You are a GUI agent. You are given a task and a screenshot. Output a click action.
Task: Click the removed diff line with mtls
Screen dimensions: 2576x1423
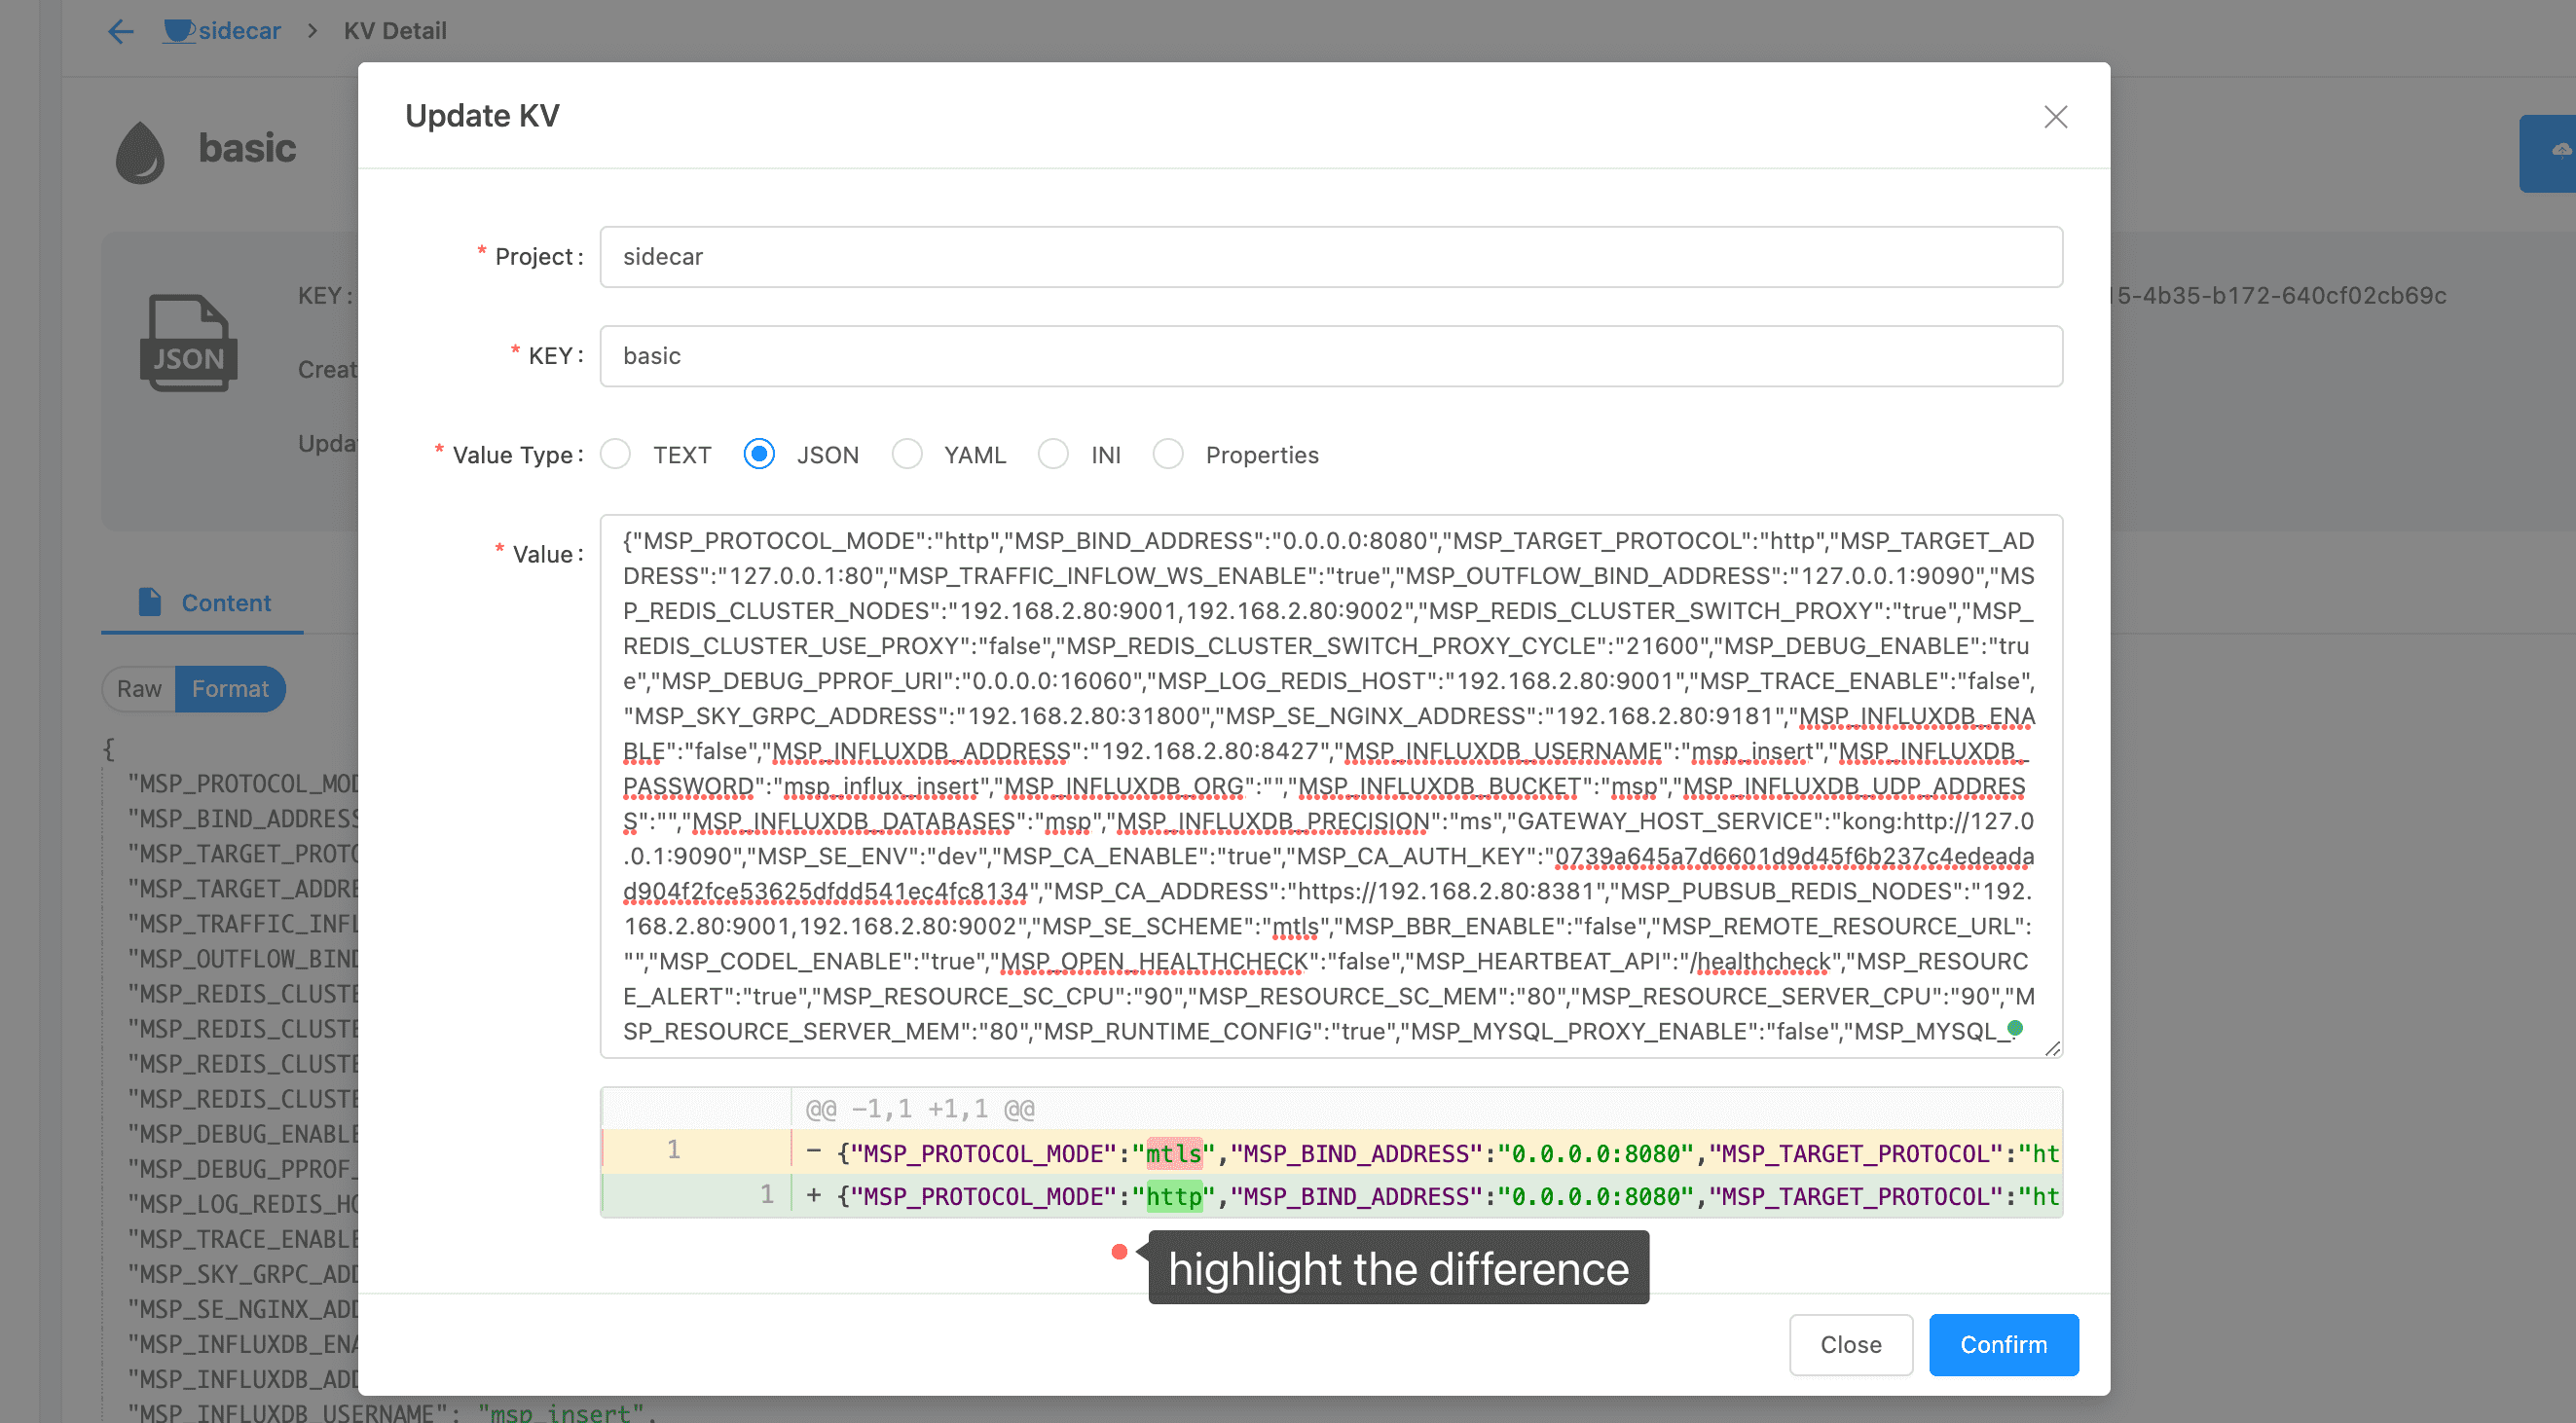coord(1331,1152)
